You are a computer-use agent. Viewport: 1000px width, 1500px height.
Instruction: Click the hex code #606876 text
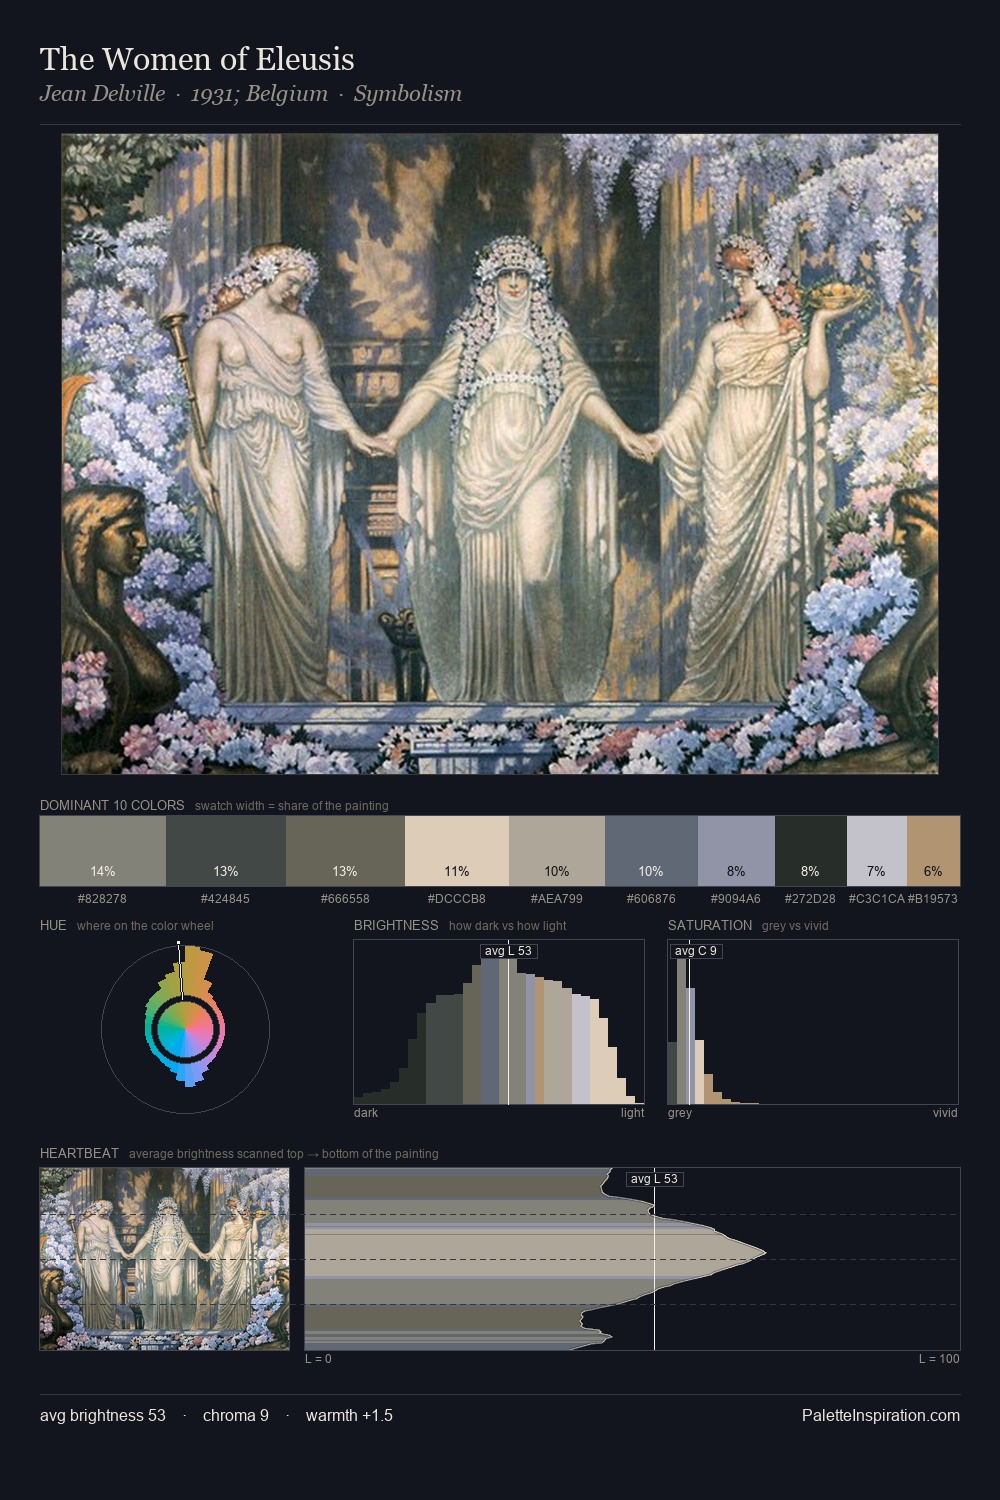[x=651, y=899]
